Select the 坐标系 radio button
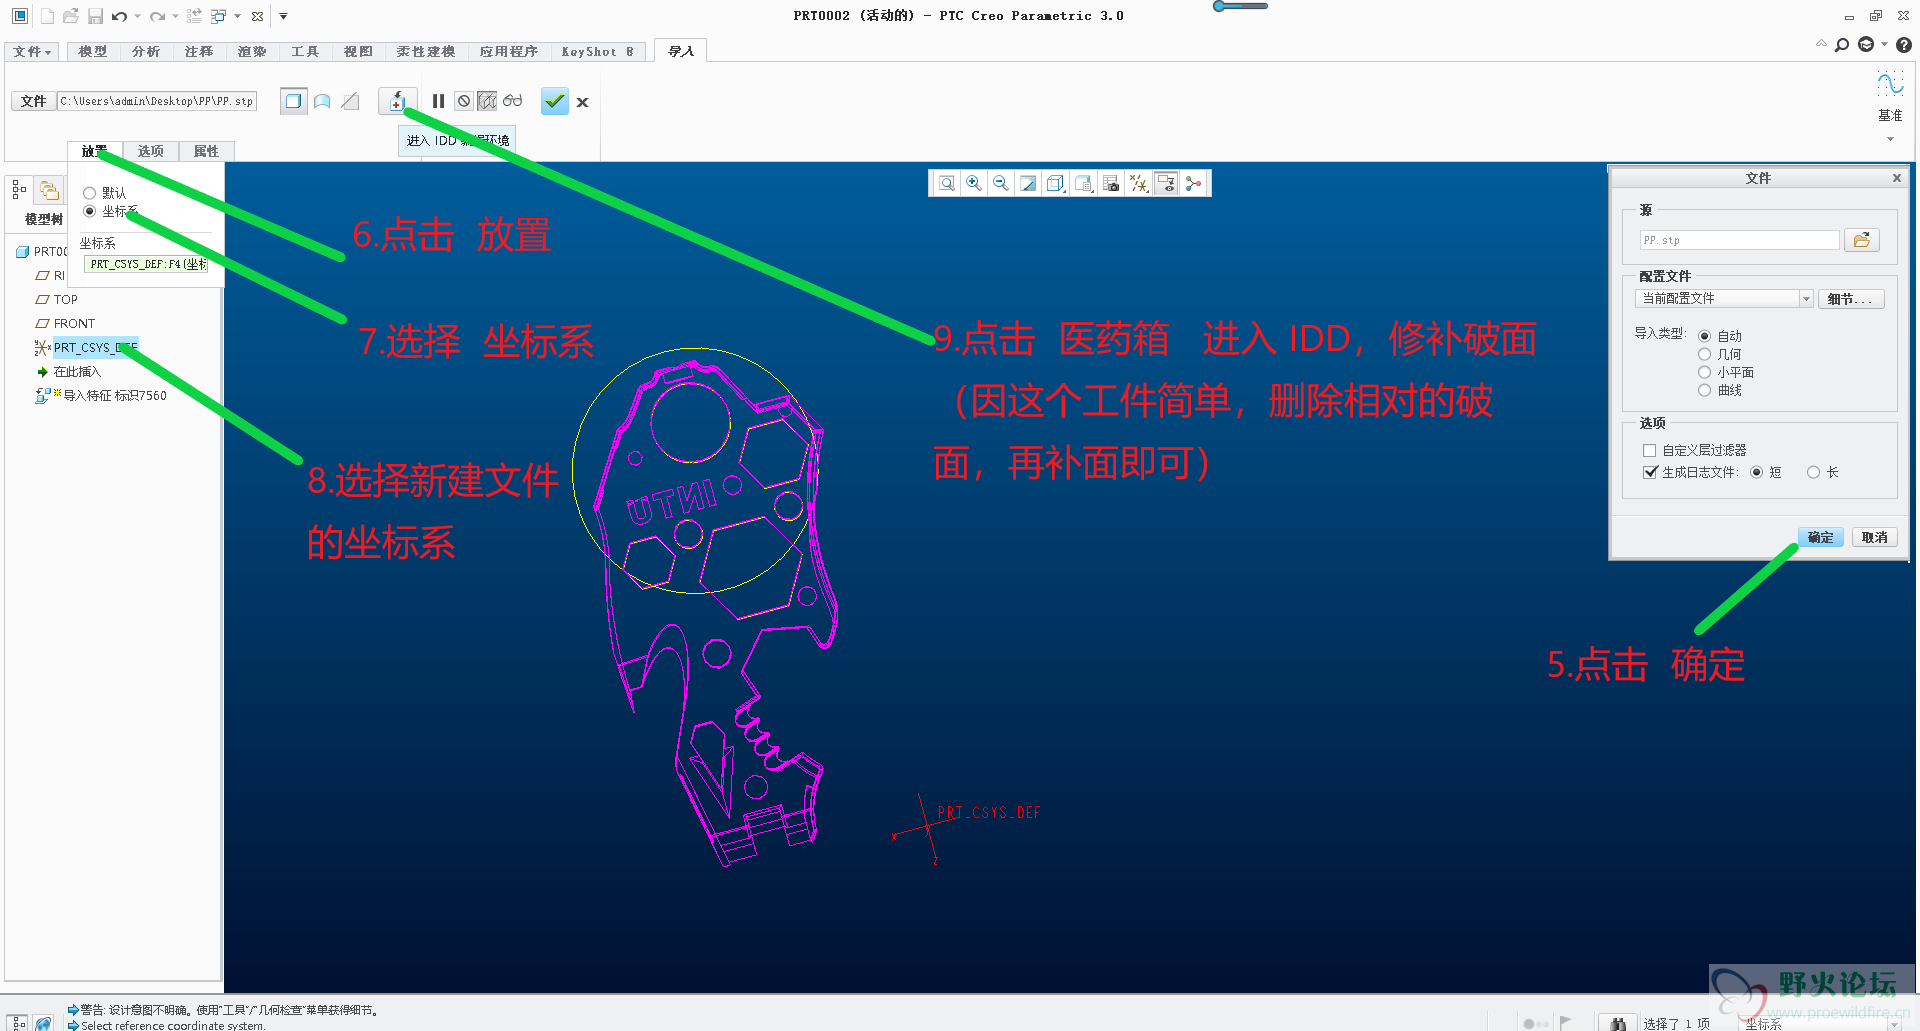Image resolution: width=1920 pixels, height=1031 pixels. click(89, 211)
